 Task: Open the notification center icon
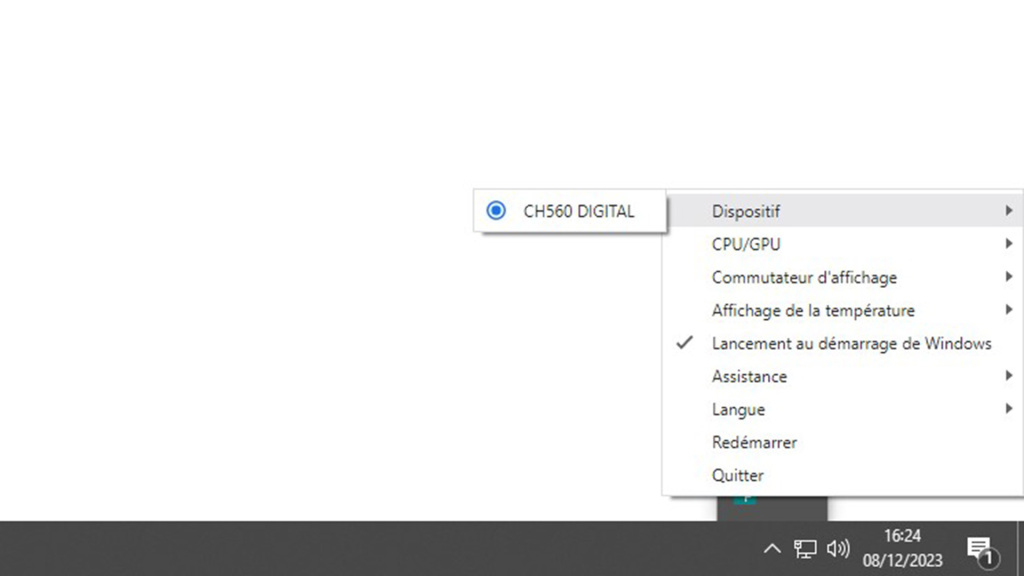point(979,548)
